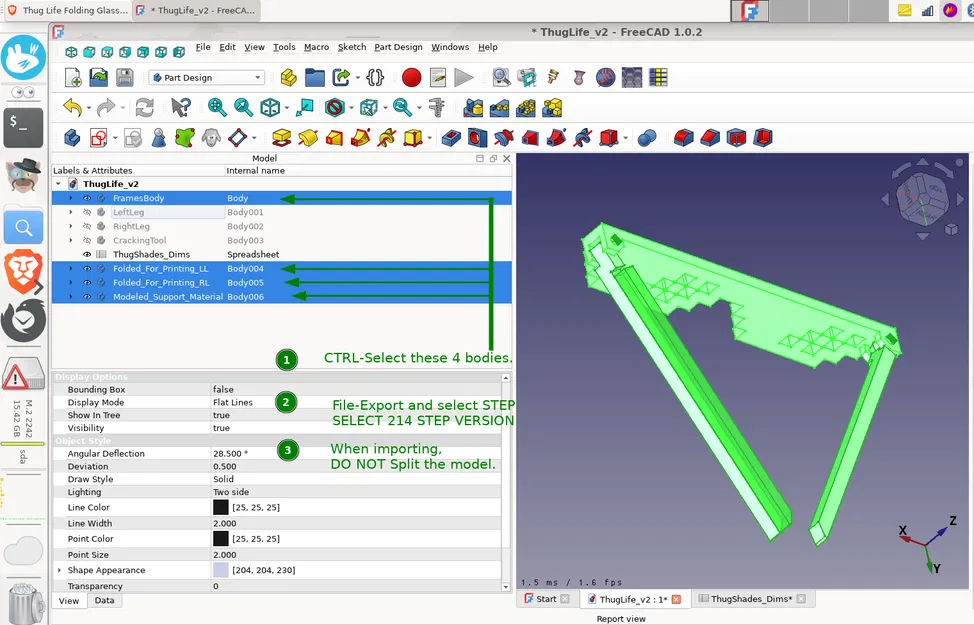Image resolution: width=974 pixels, height=625 pixels.
Task: Collapse the ThugLife_v2 document tree
Action: pos(60,184)
